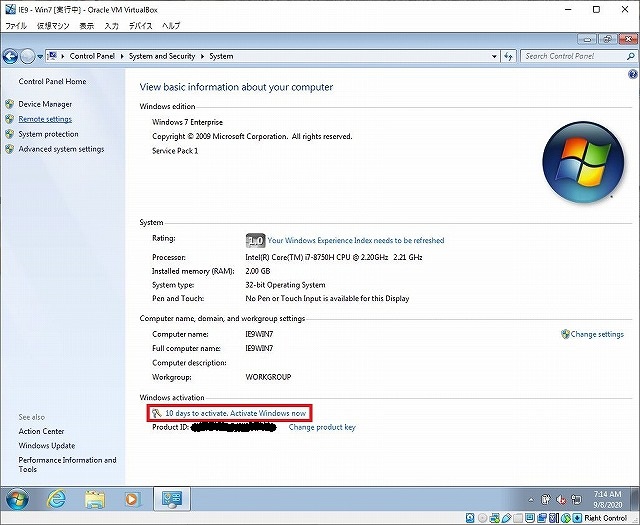This screenshot has width=640, height=525.
Task: Click the System control panel taskbar button
Action: click(172, 499)
